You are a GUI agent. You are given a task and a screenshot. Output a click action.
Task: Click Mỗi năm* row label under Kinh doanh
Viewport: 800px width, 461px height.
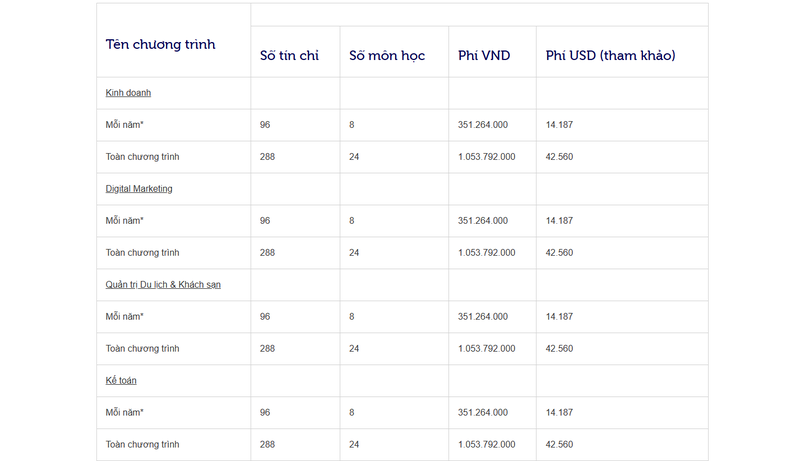point(125,125)
